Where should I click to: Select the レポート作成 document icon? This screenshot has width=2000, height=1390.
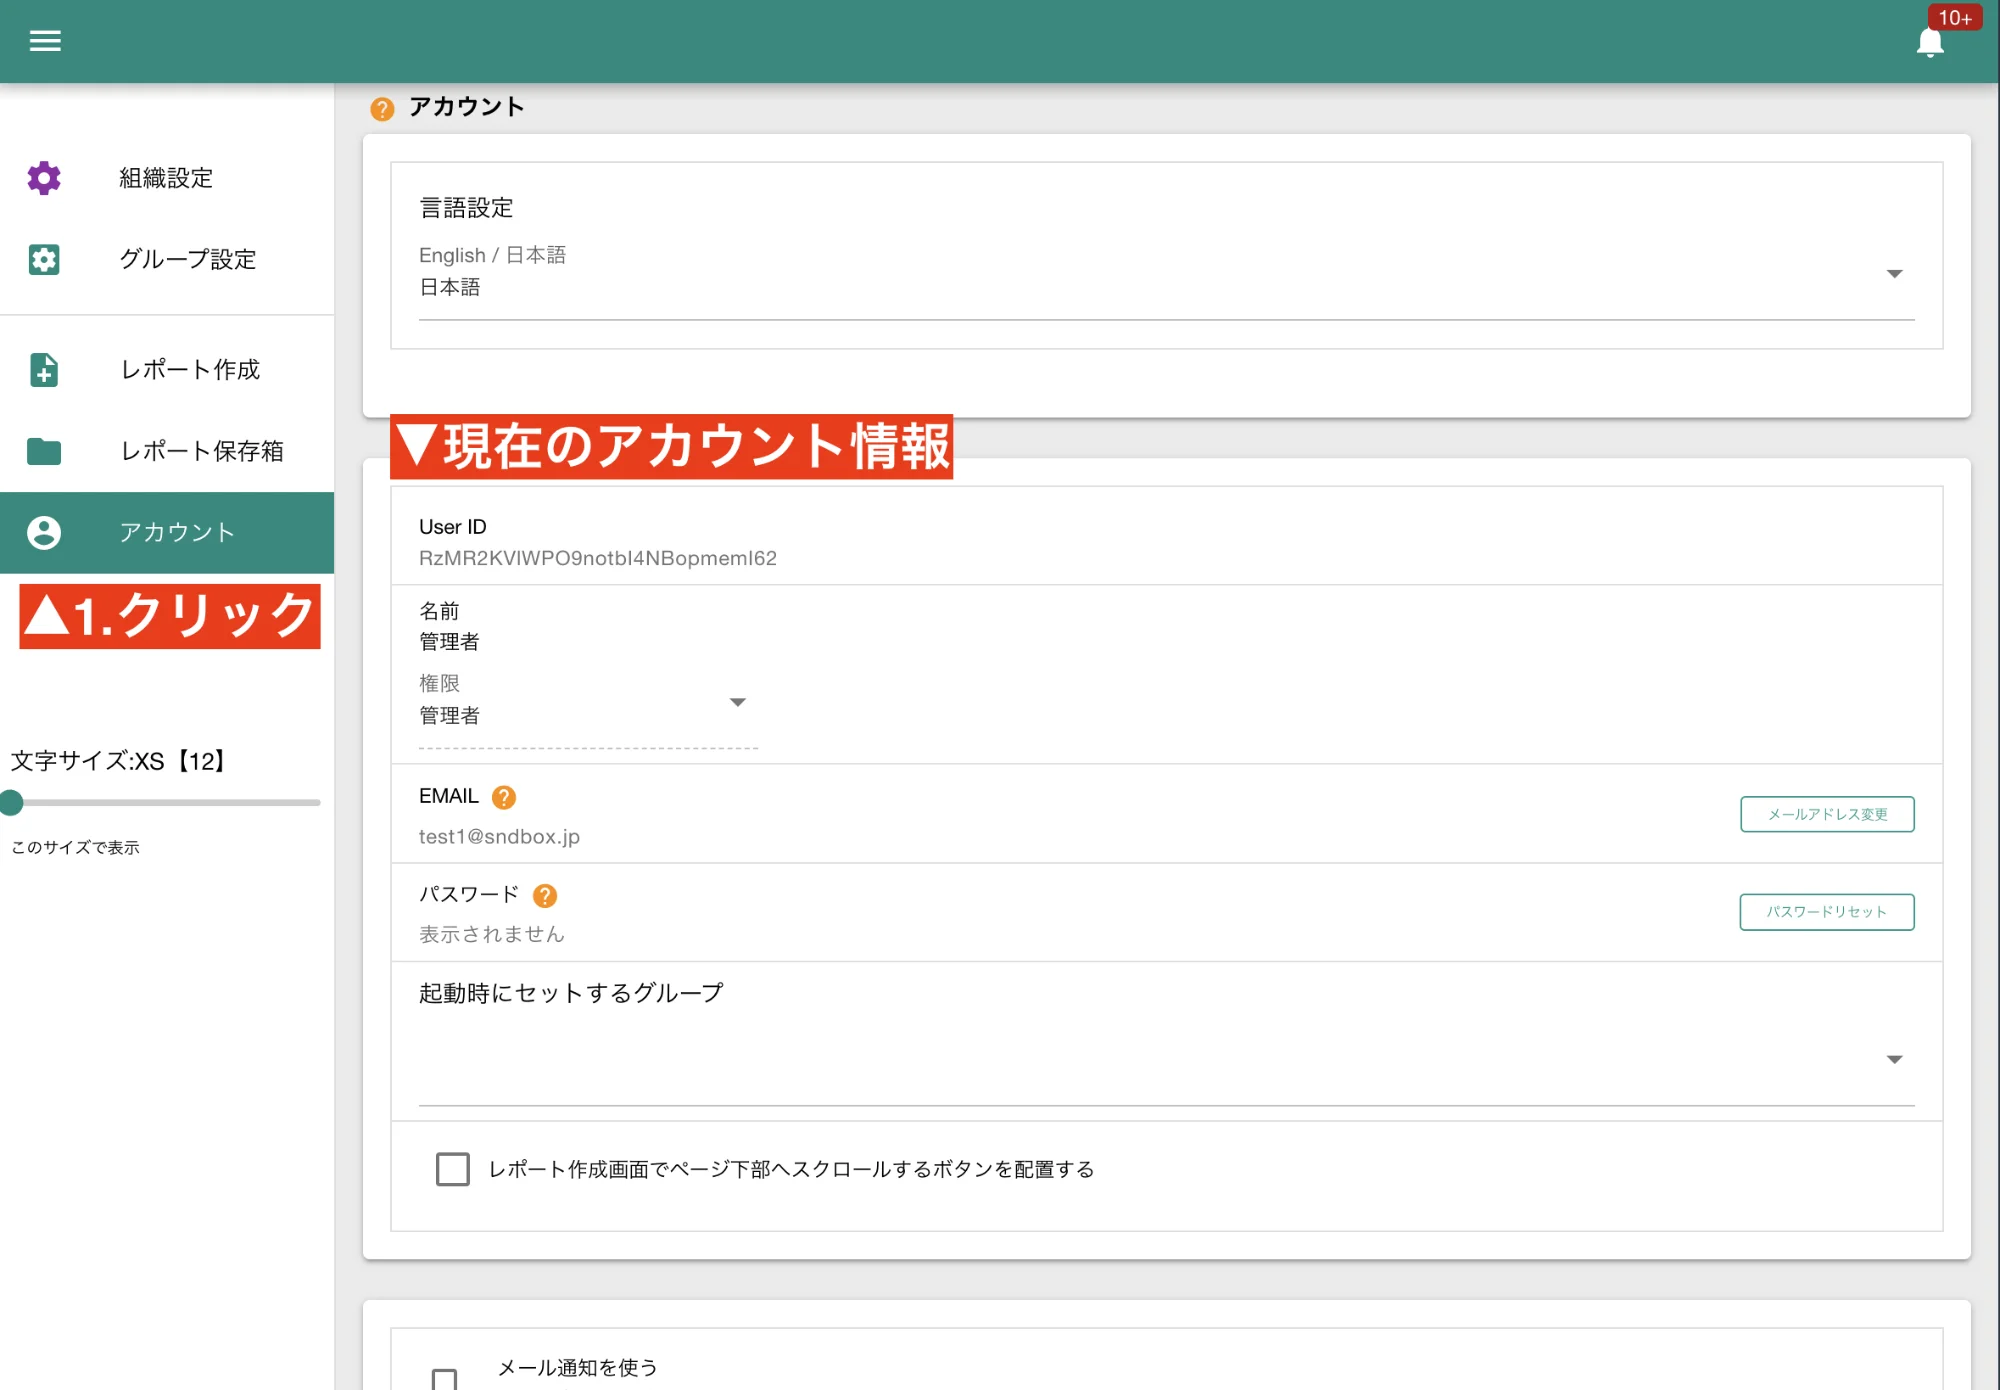coord(44,370)
